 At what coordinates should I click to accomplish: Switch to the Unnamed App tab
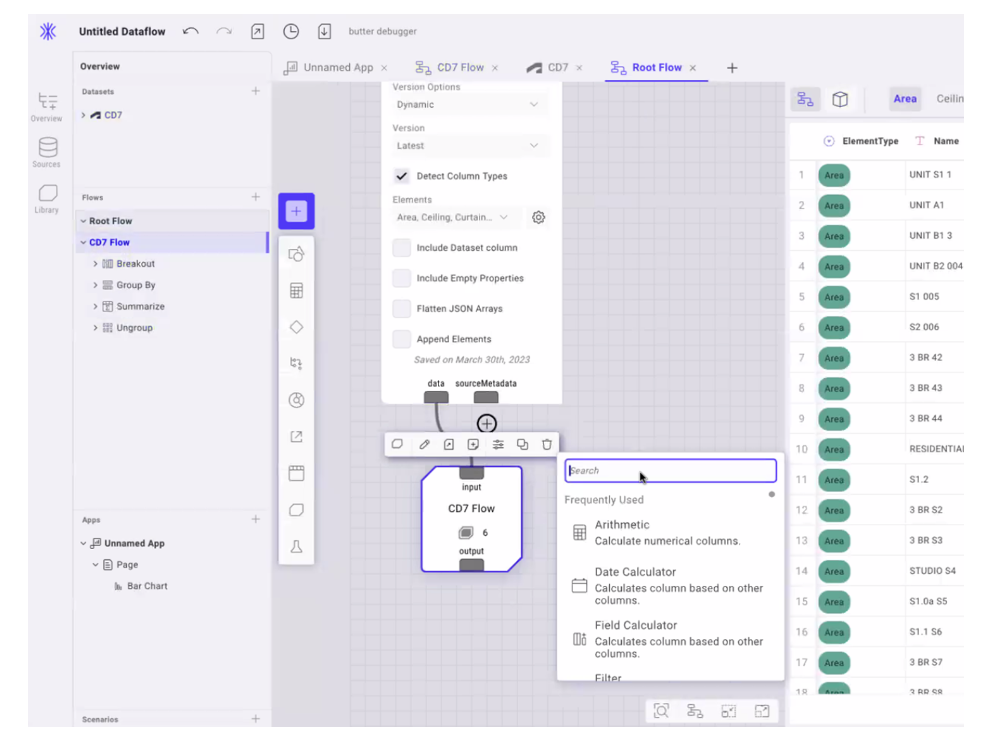click(337, 67)
